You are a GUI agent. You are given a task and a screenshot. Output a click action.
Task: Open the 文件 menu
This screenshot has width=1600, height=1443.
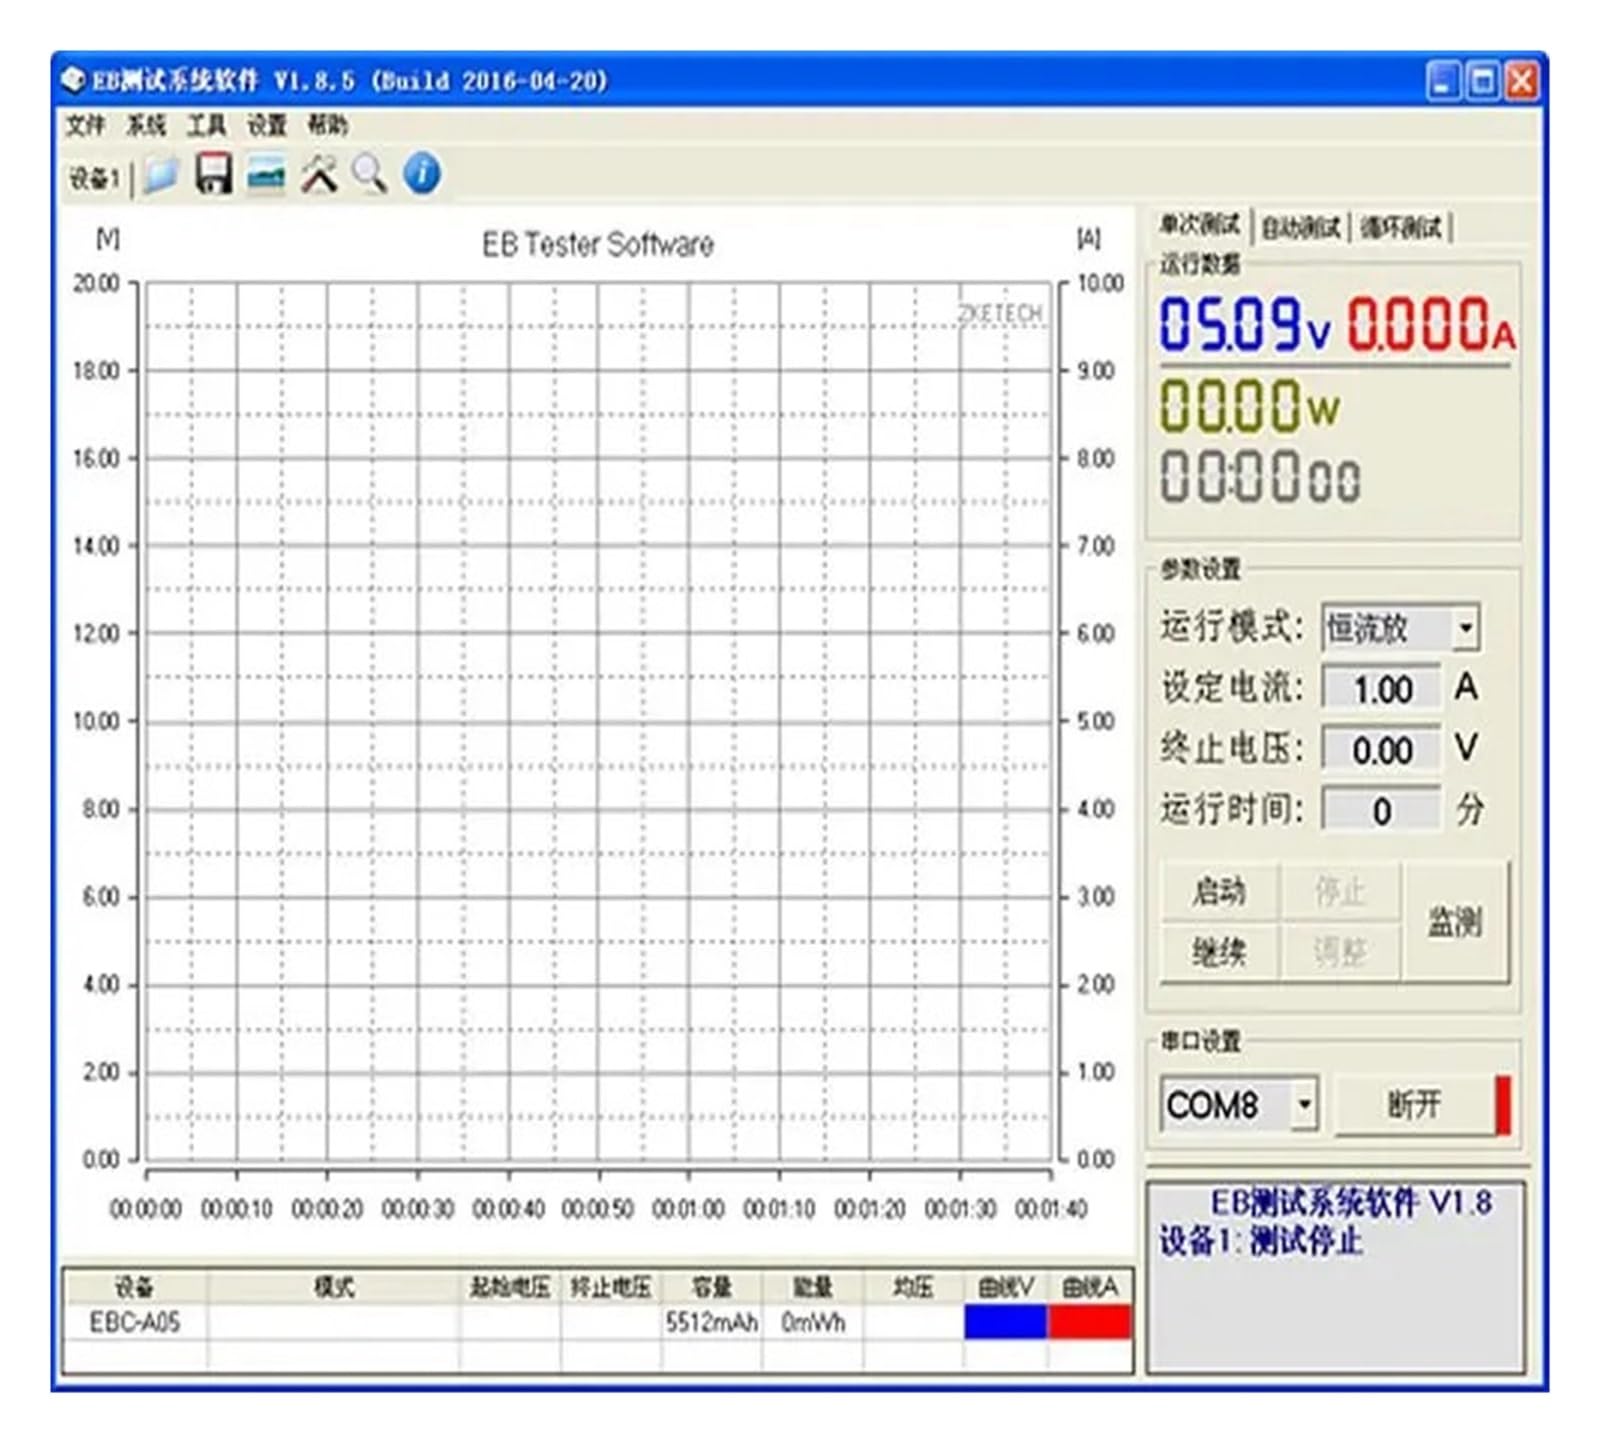tap(85, 125)
